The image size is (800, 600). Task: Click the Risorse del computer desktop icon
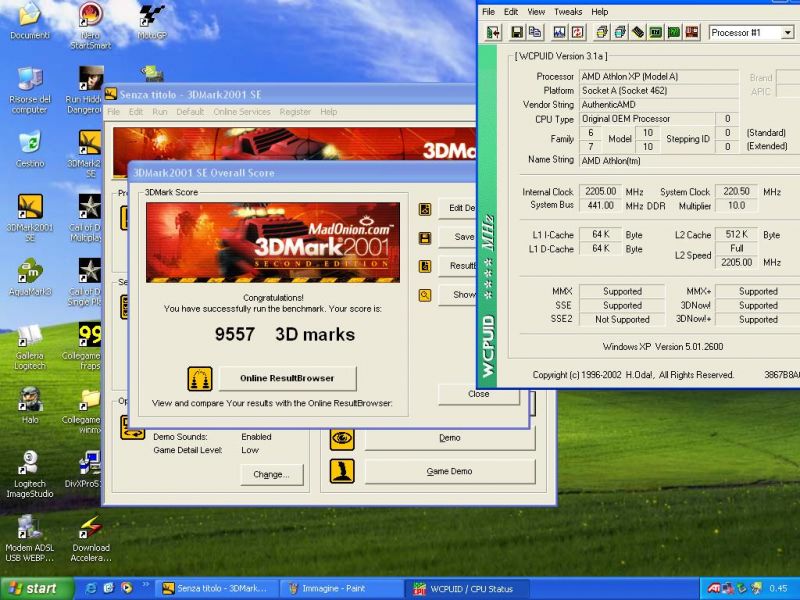(30, 91)
